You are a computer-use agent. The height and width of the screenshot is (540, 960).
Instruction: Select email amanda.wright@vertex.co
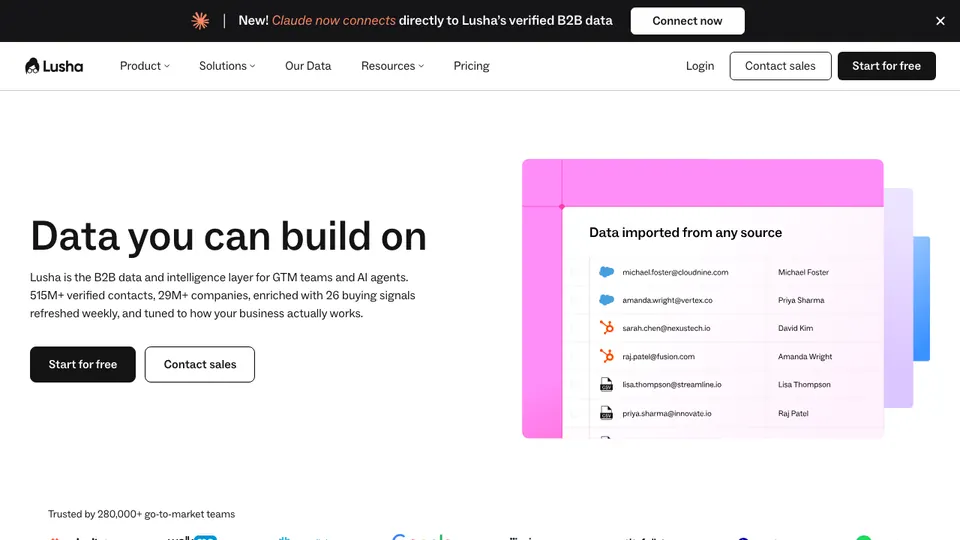667,300
